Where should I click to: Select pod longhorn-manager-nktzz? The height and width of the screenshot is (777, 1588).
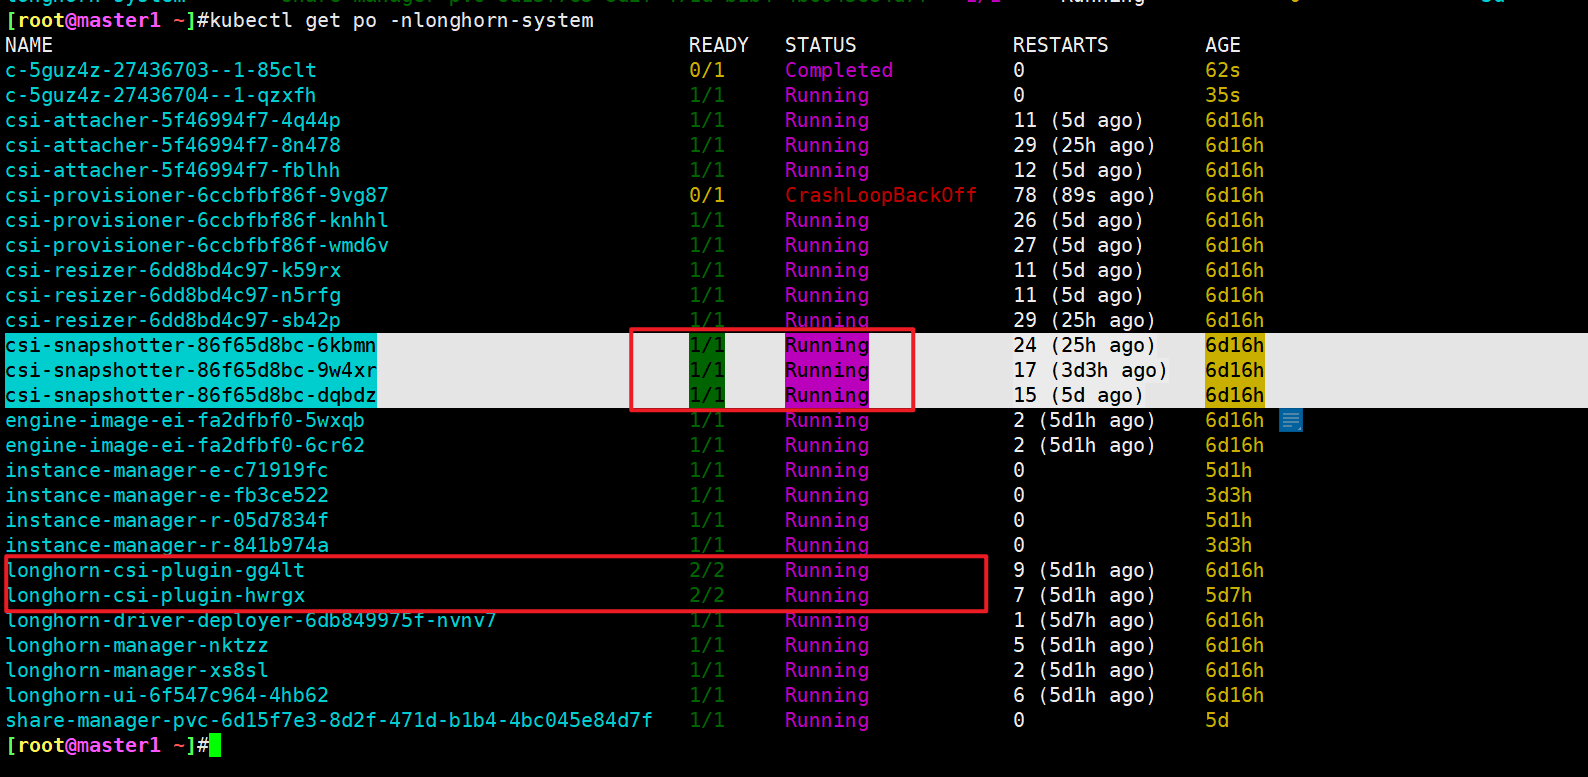137,645
